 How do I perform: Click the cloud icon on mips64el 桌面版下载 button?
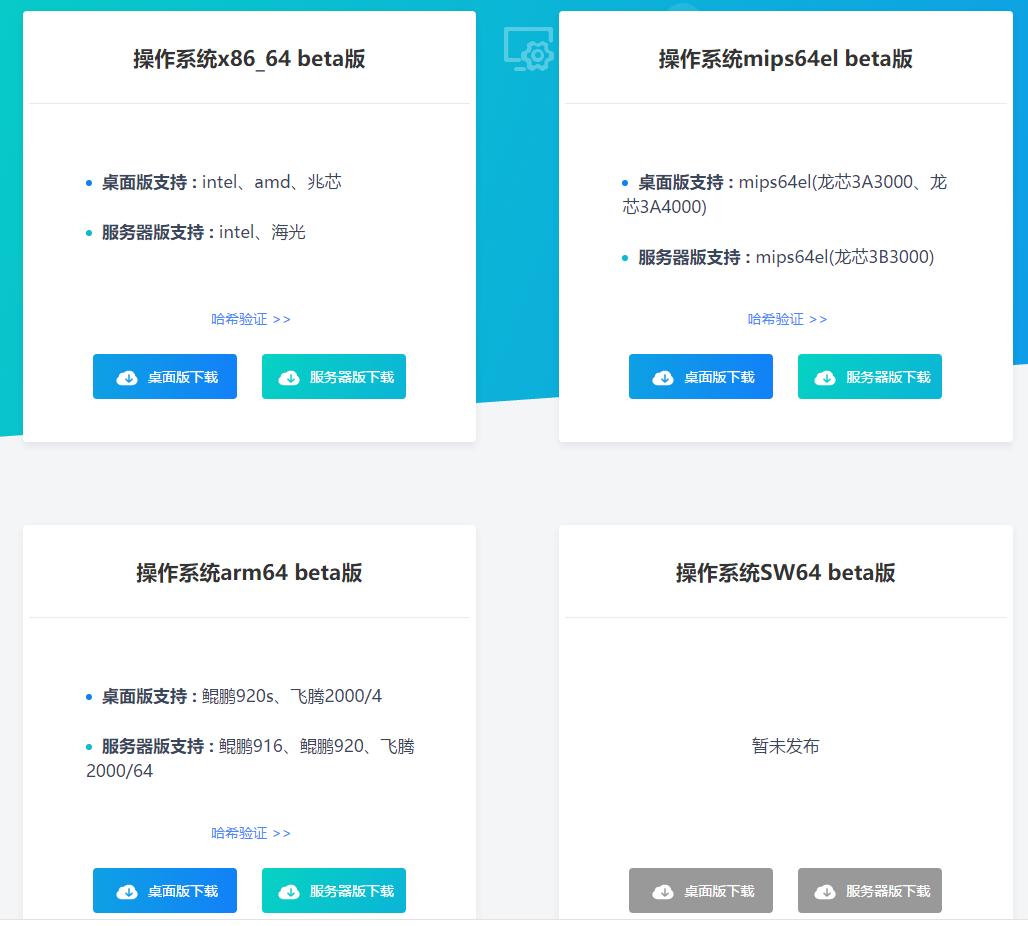tap(663, 377)
